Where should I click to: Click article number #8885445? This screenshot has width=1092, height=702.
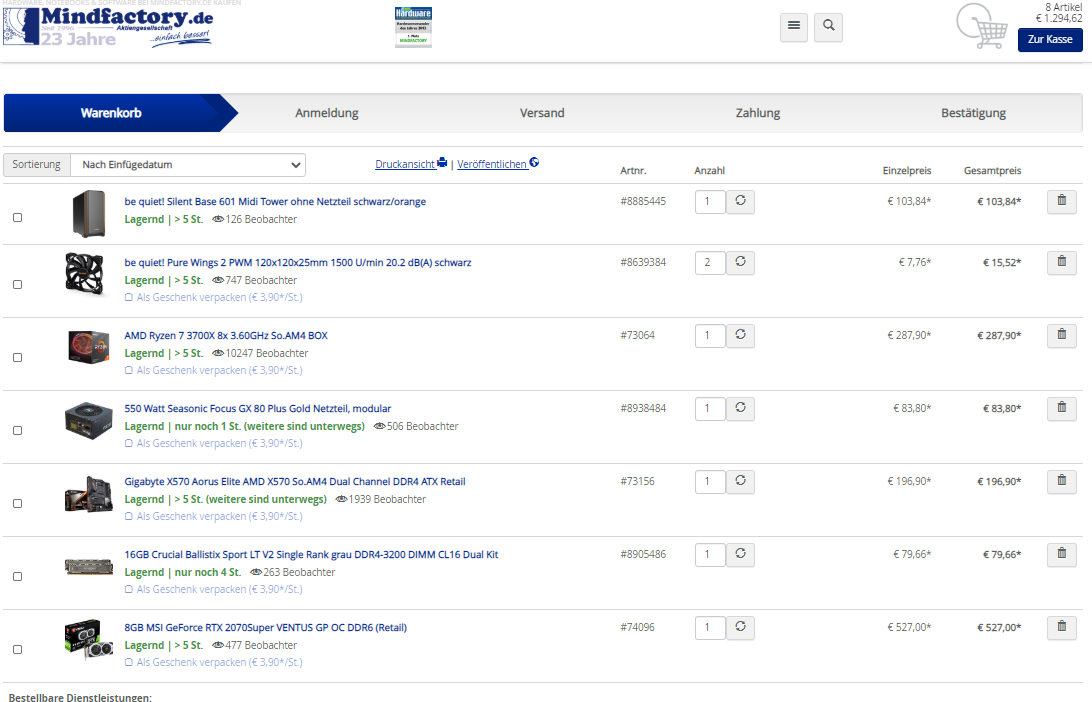(x=643, y=201)
